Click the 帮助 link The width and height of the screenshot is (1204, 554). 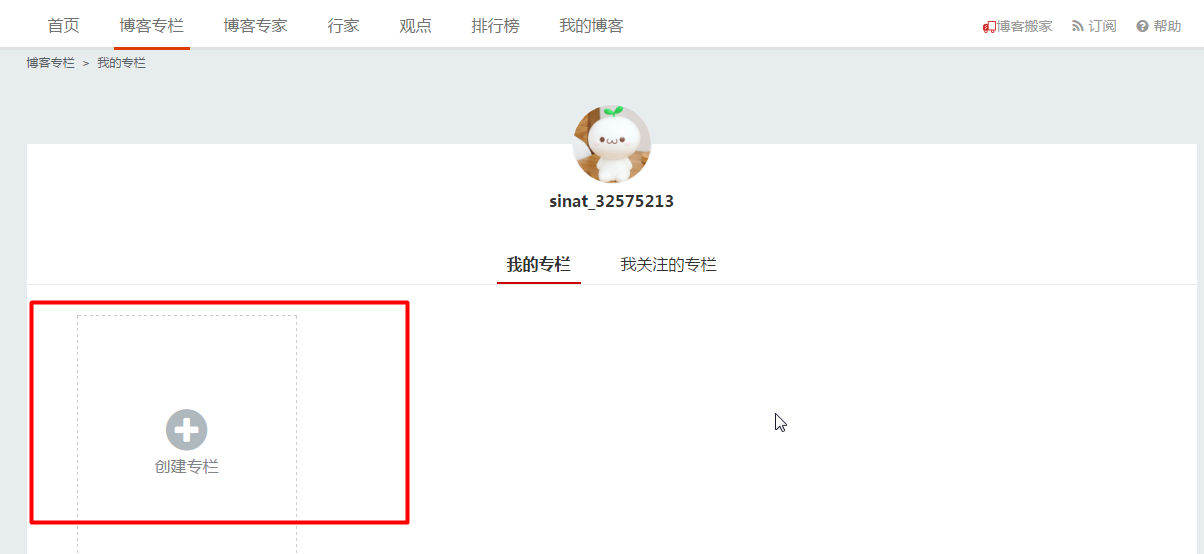coord(1167,27)
